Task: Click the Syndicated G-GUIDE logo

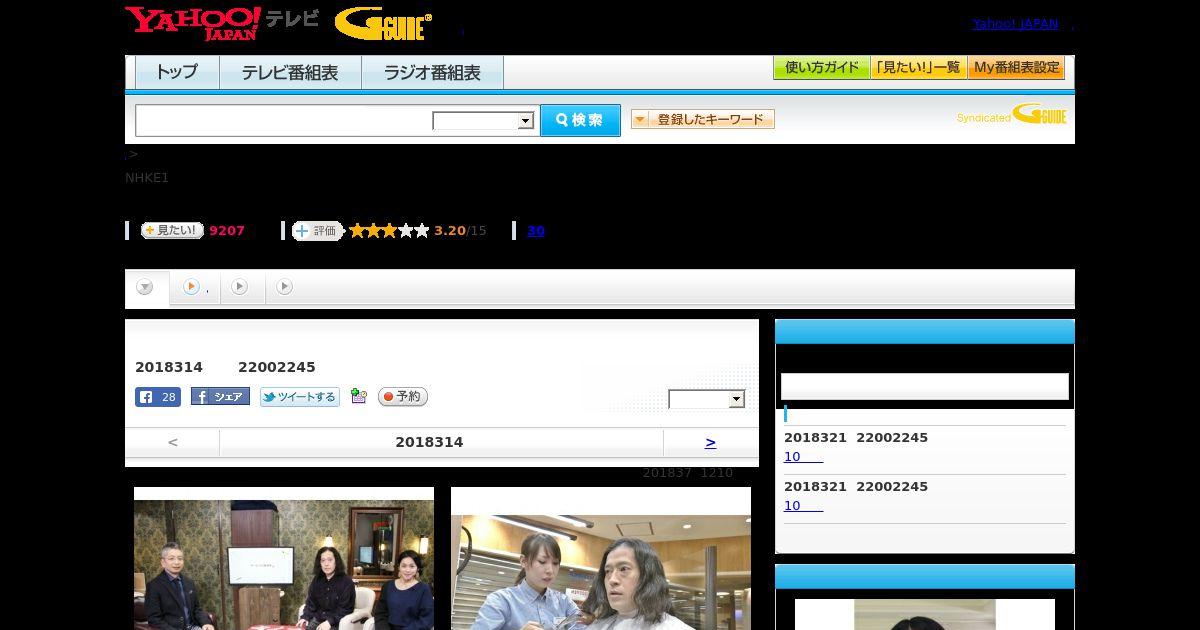Action: [x=1011, y=114]
